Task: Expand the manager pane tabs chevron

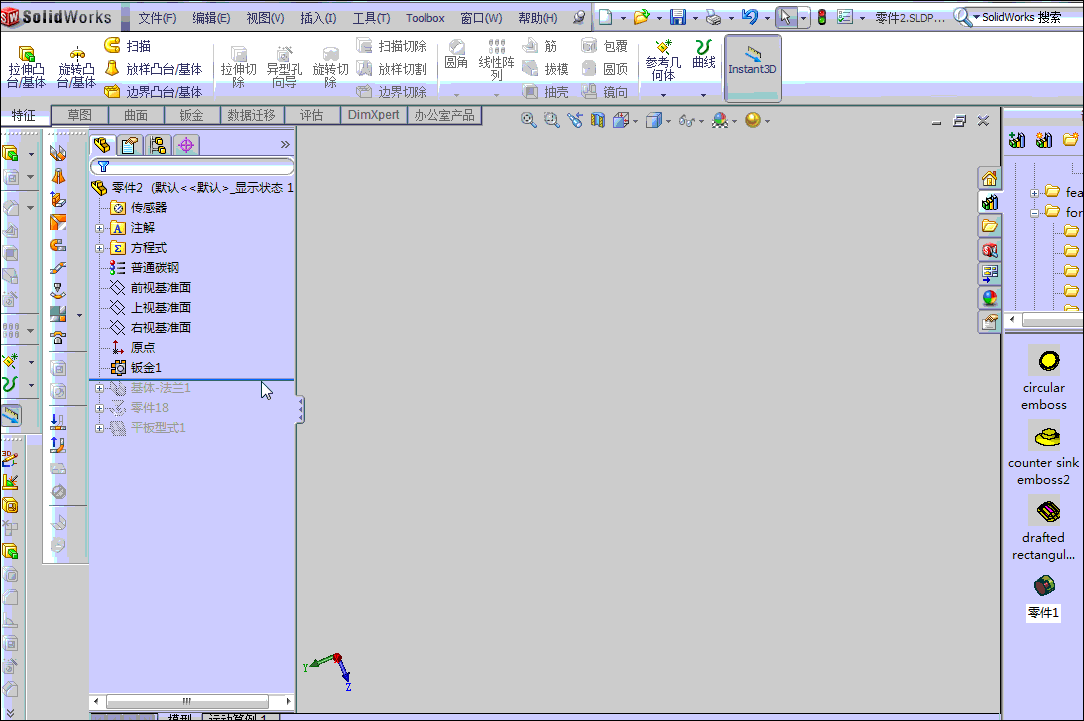Action: (x=285, y=144)
